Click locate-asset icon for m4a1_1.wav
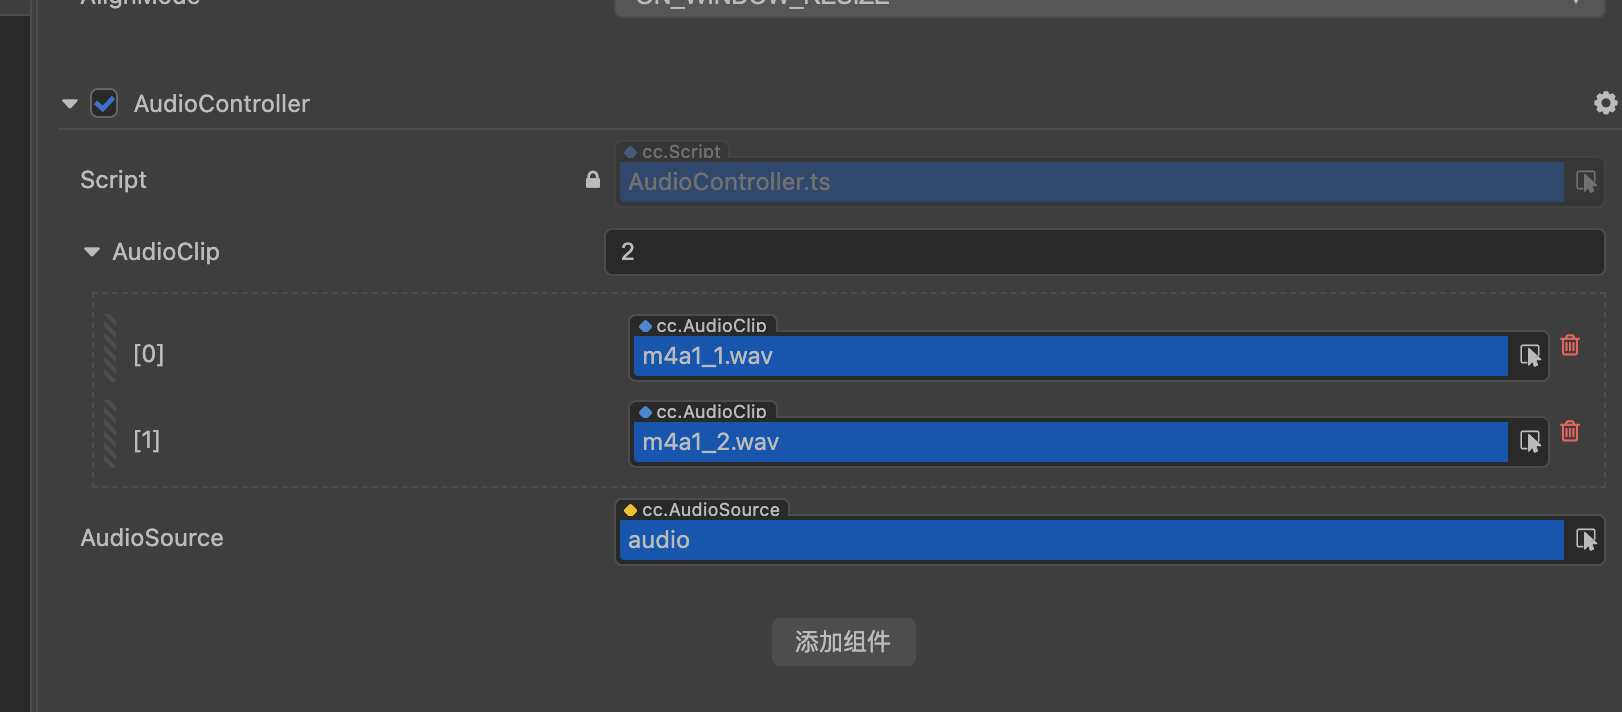The width and height of the screenshot is (1622, 712). [x=1530, y=356]
